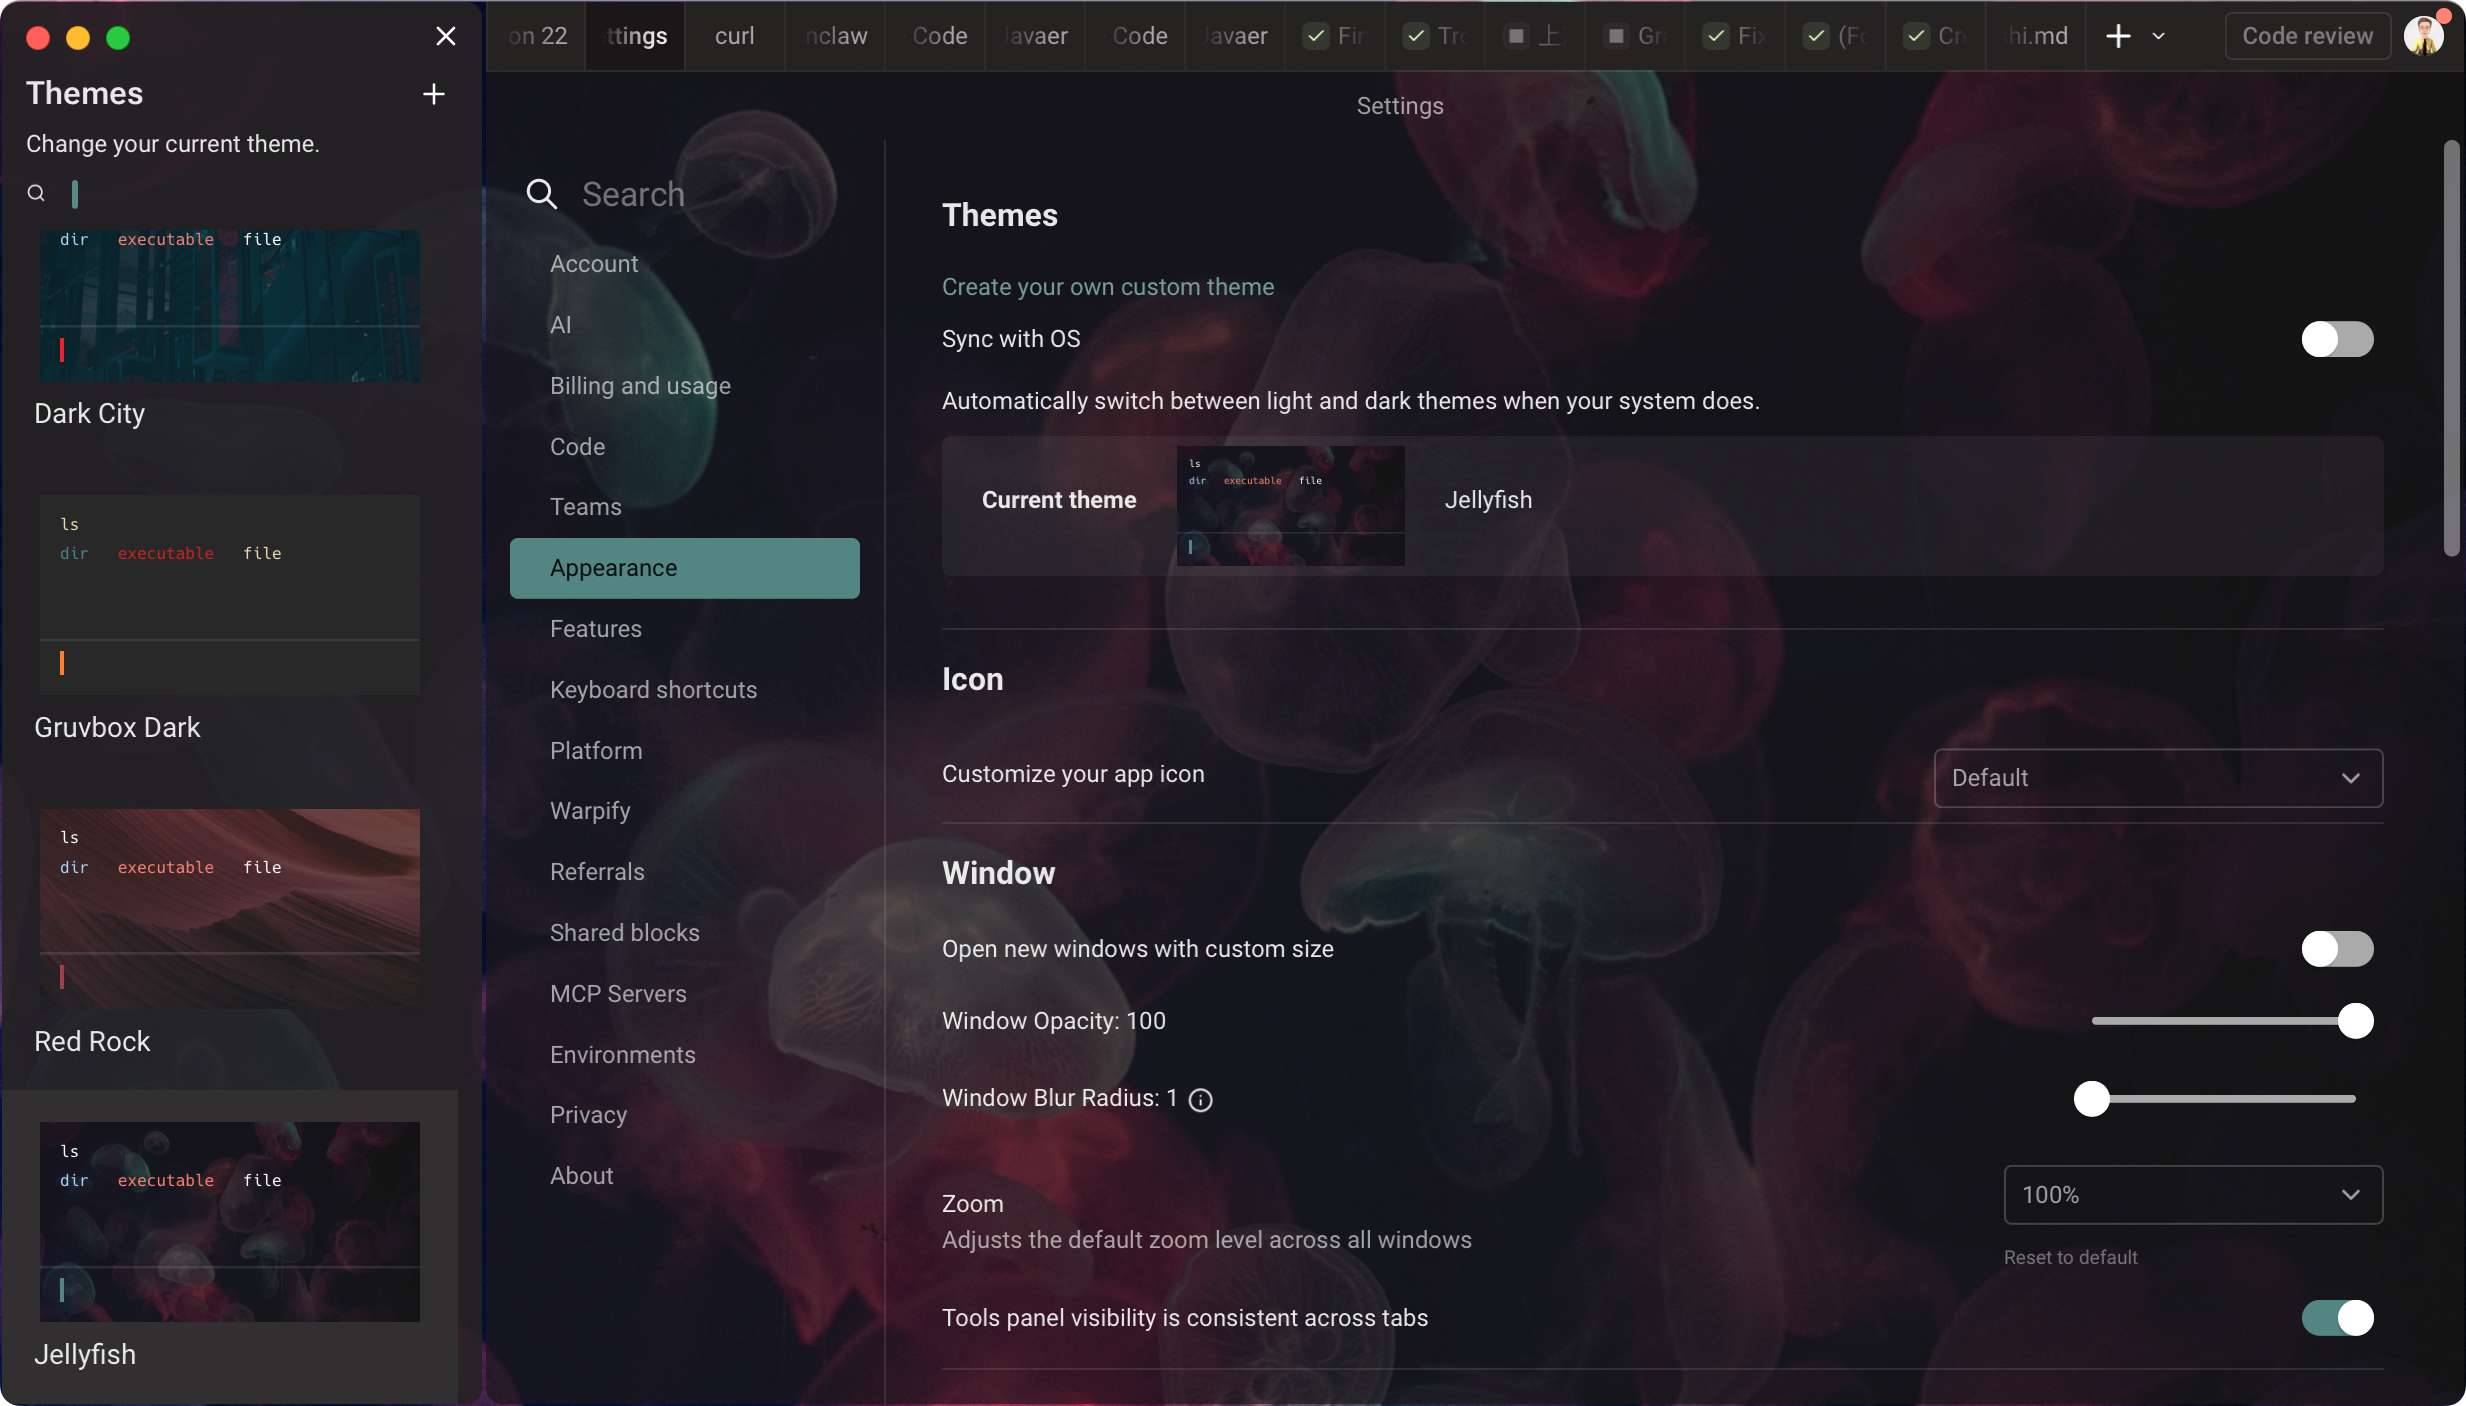Click the stop icon on the Gr tab

[x=1616, y=37]
